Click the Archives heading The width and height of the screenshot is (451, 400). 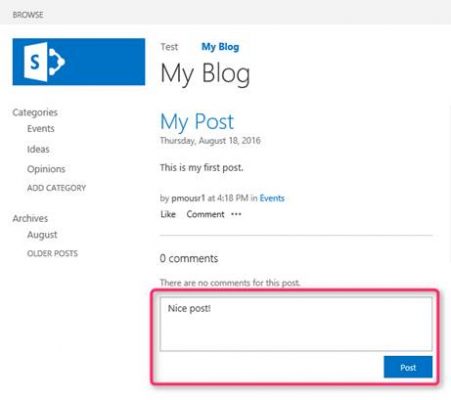(30, 218)
